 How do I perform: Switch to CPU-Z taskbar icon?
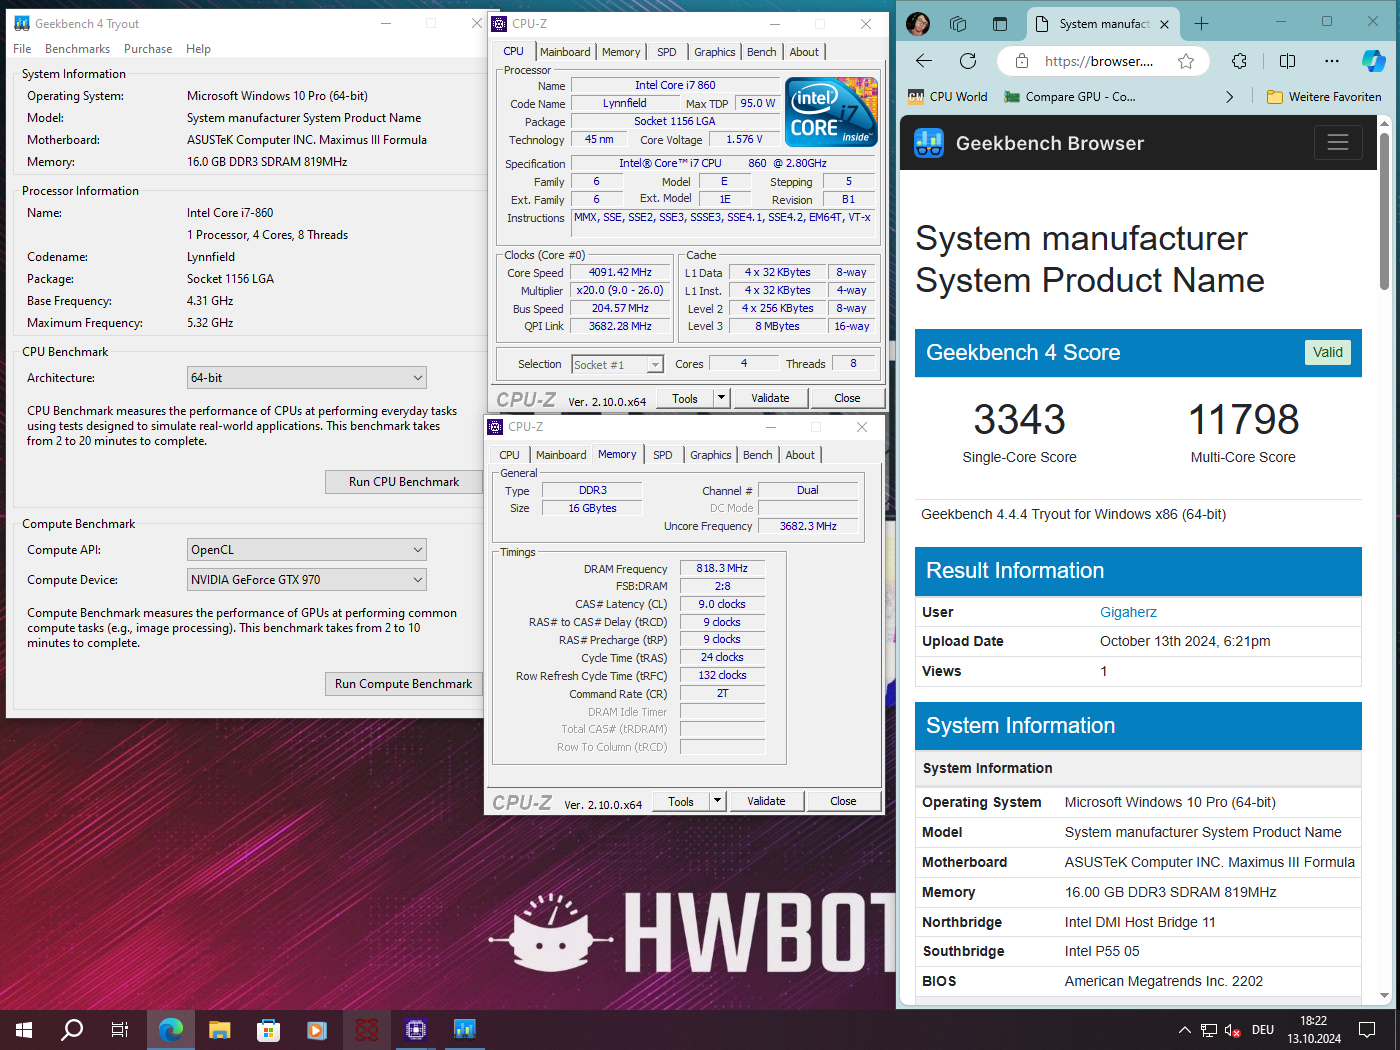click(416, 1029)
